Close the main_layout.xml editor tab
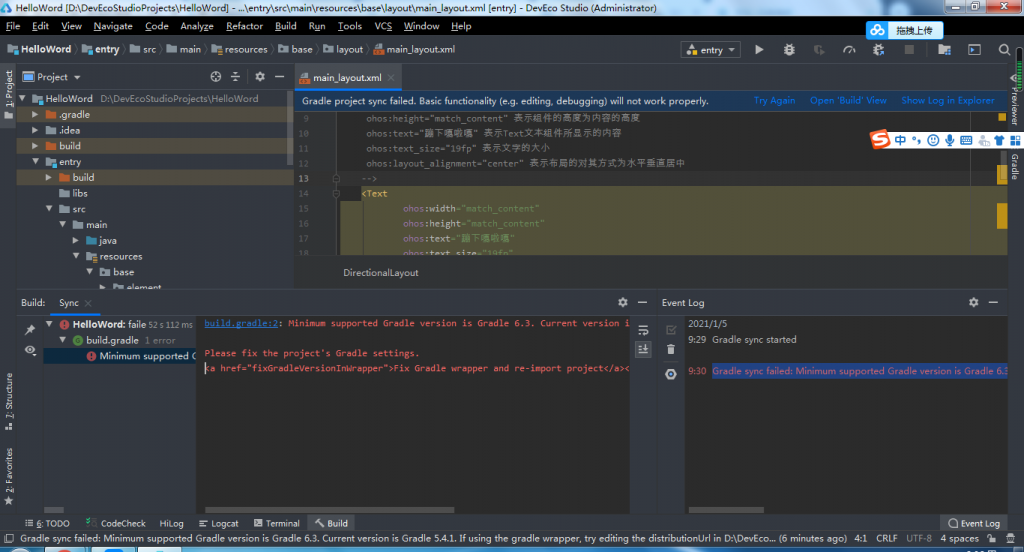 (391, 78)
